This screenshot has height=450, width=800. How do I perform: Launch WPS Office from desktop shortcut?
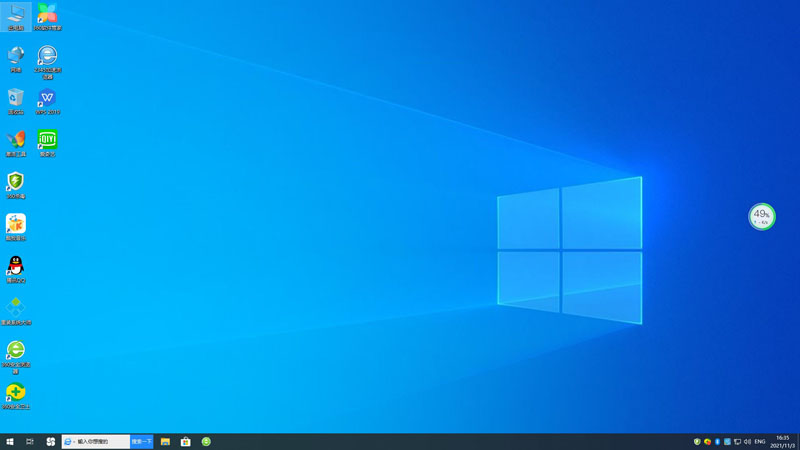[x=47, y=98]
